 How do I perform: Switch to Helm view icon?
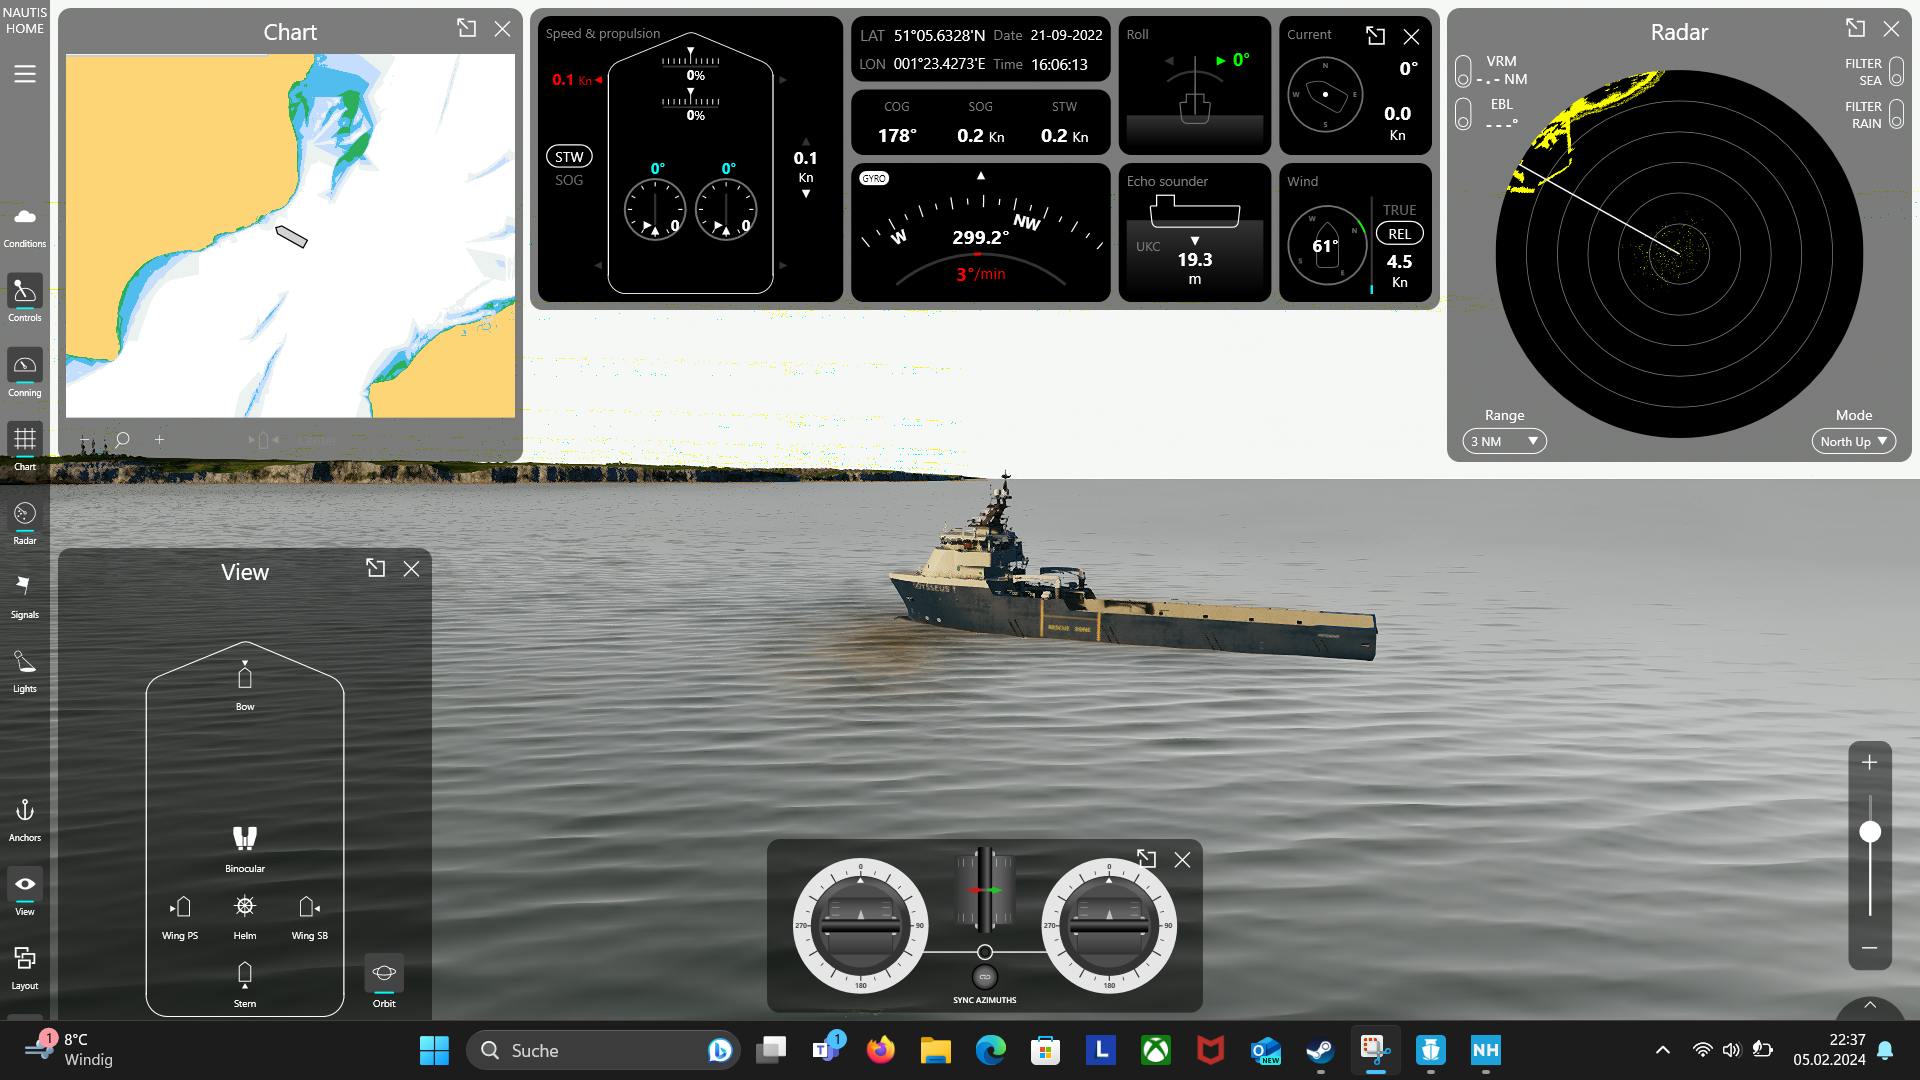click(x=245, y=907)
